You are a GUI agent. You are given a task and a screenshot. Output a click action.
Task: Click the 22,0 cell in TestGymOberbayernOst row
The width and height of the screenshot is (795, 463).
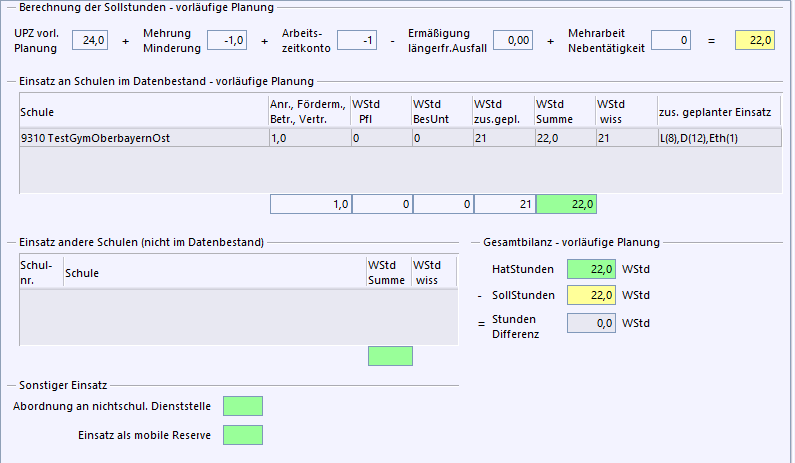pos(565,138)
